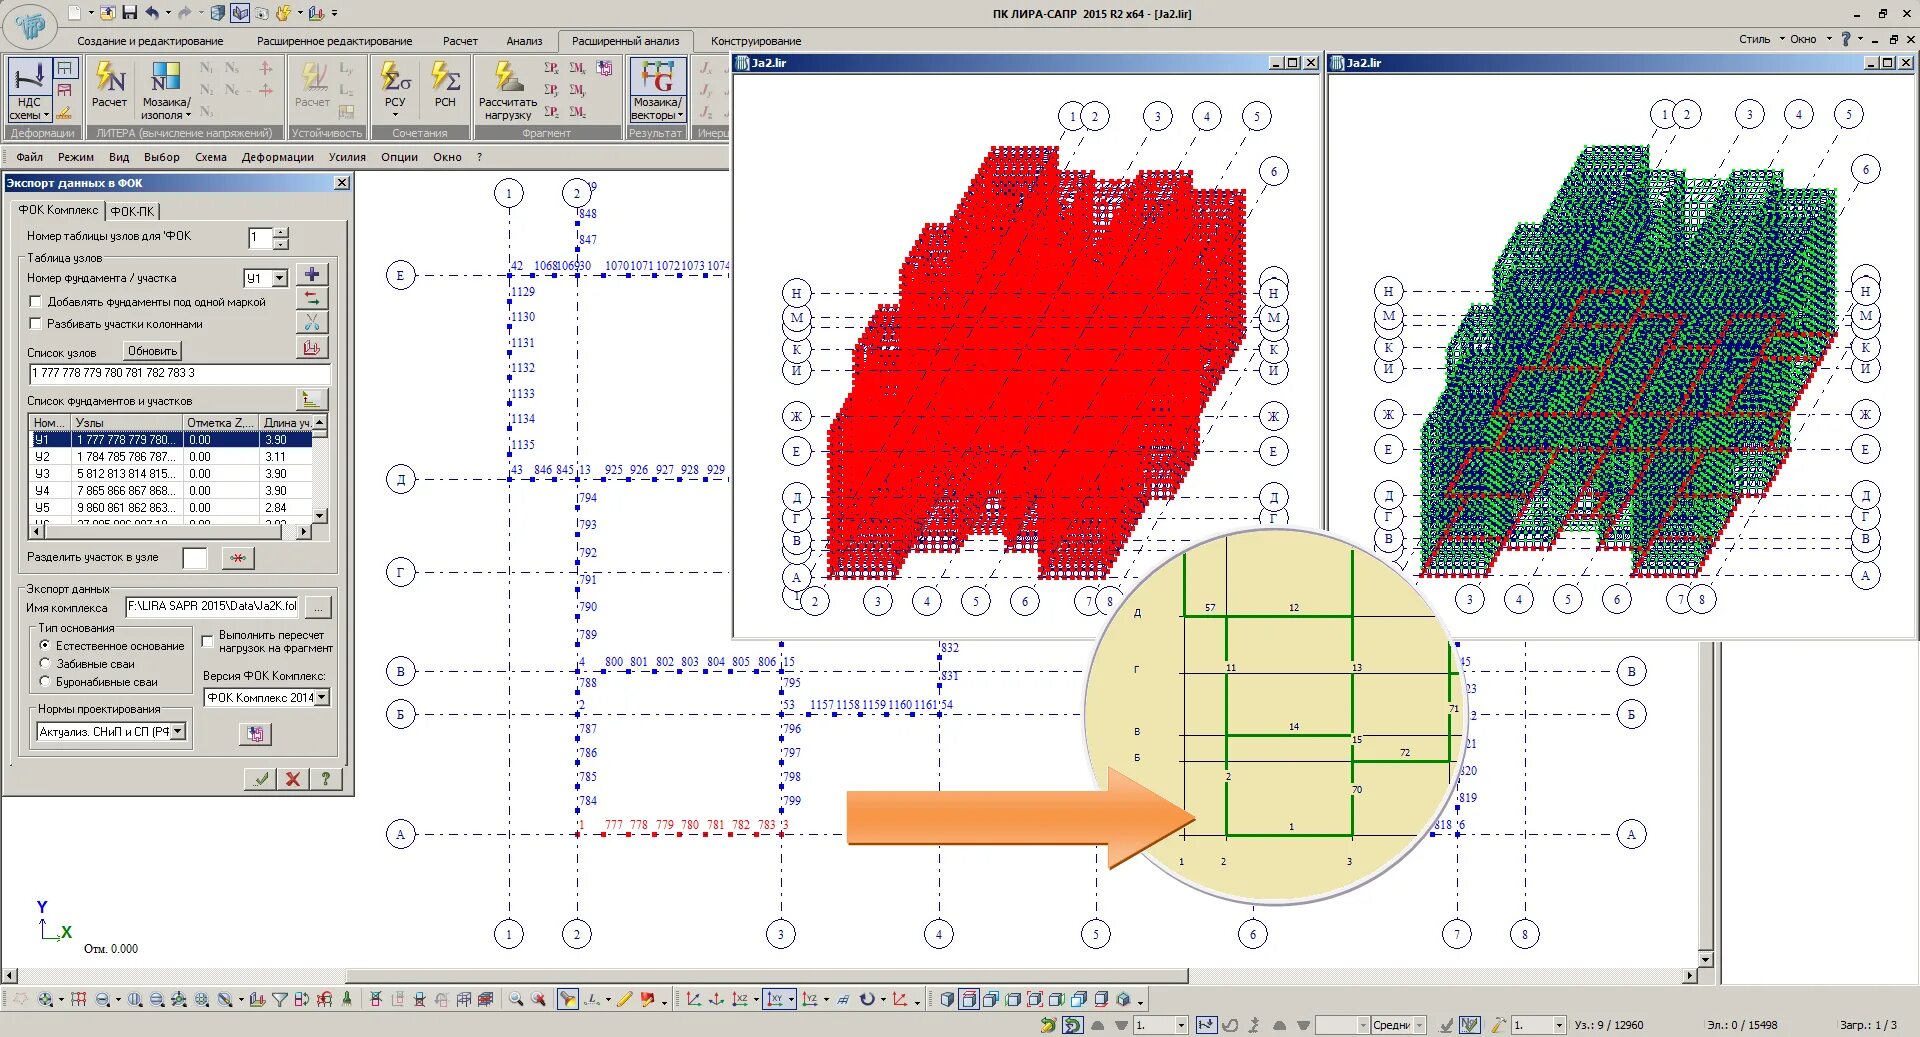This screenshot has width=1920, height=1037.
Task: Click the export-to-ФОК icon in the dialog
Action: coord(256,734)
